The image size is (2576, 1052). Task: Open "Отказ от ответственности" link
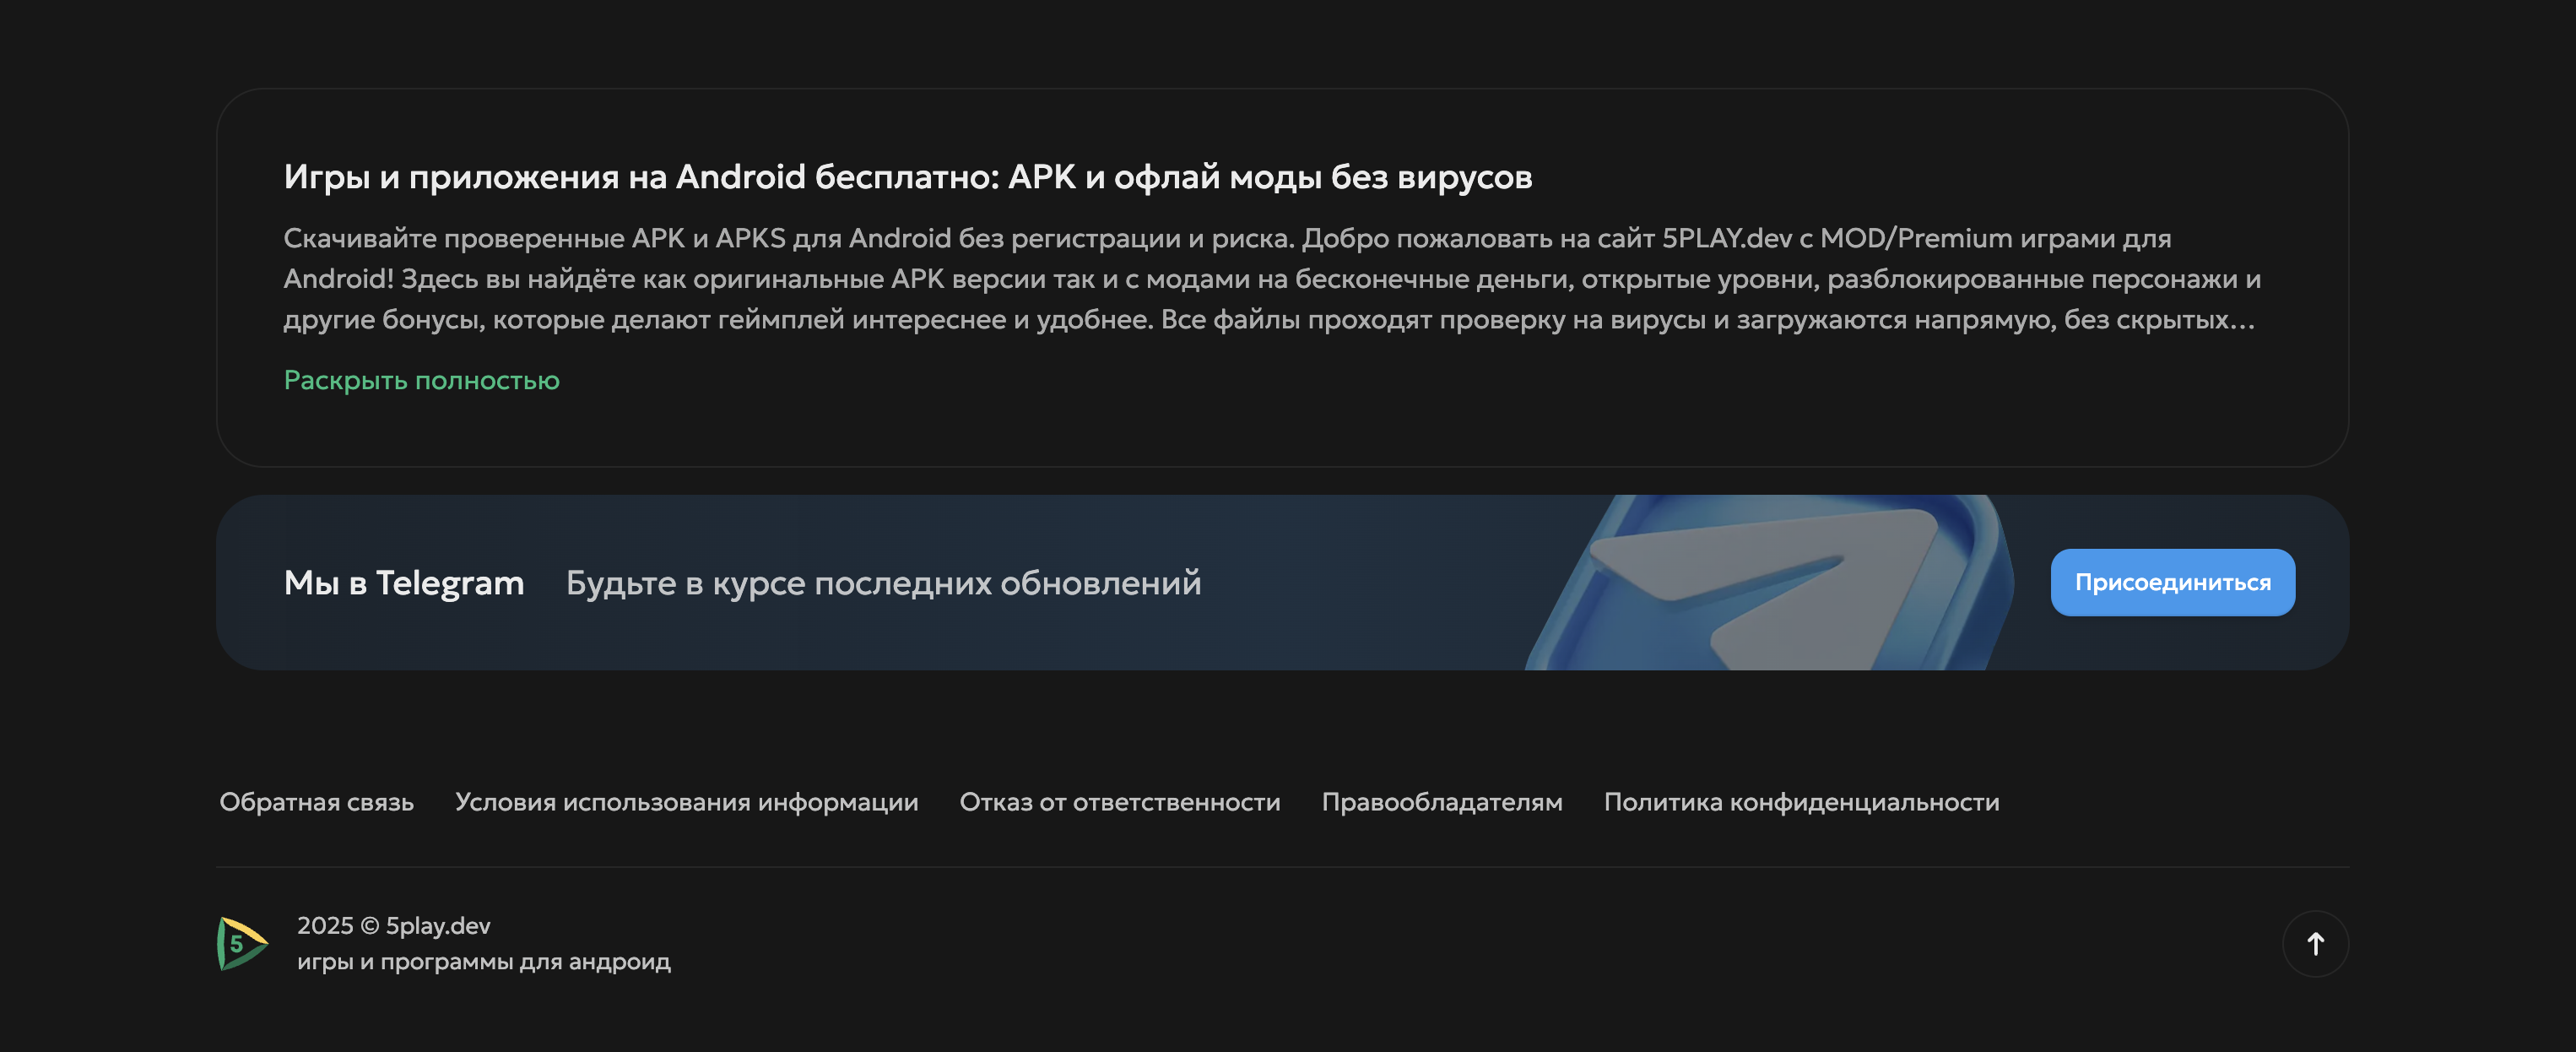point(1119,802)
